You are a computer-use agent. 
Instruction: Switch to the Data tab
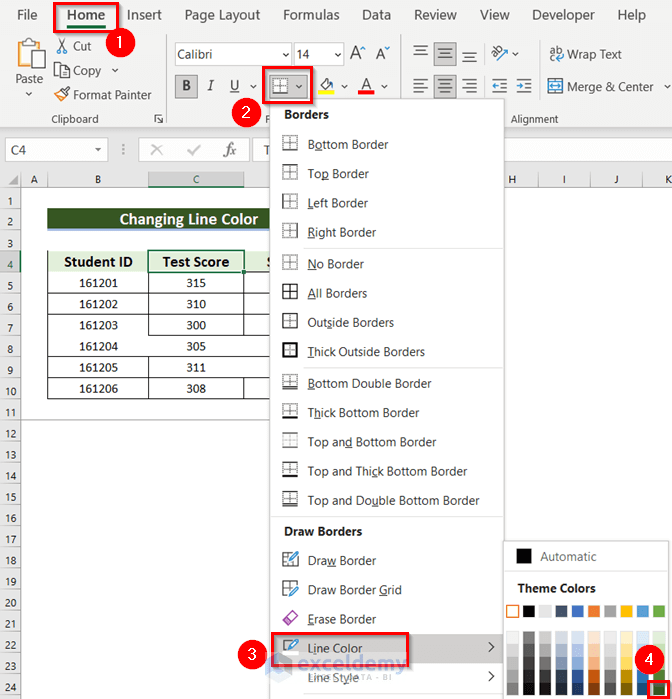[x=376, y=15]
